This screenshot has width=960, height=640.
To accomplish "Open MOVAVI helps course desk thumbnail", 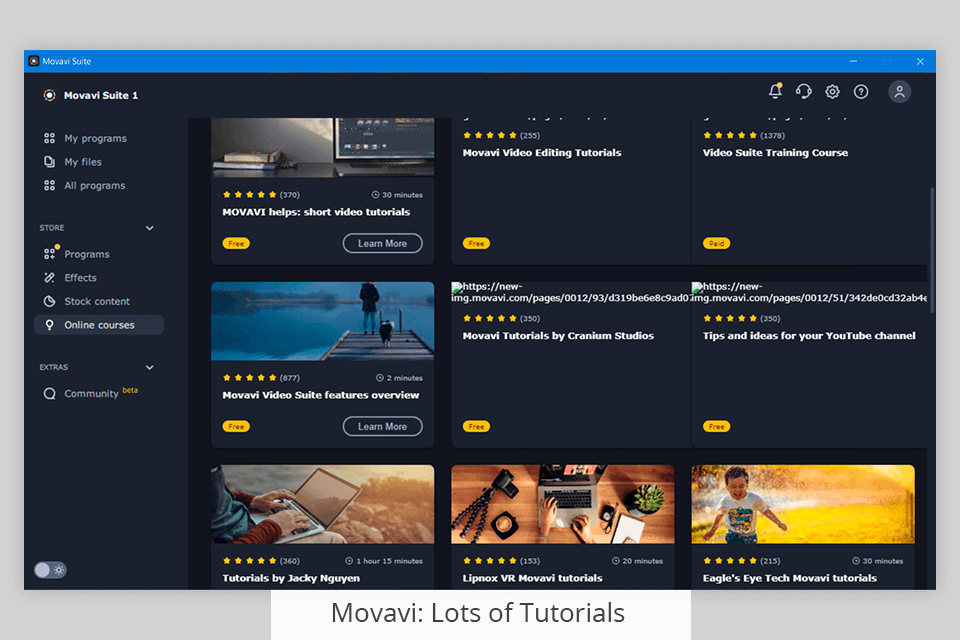I will (323, 148).
